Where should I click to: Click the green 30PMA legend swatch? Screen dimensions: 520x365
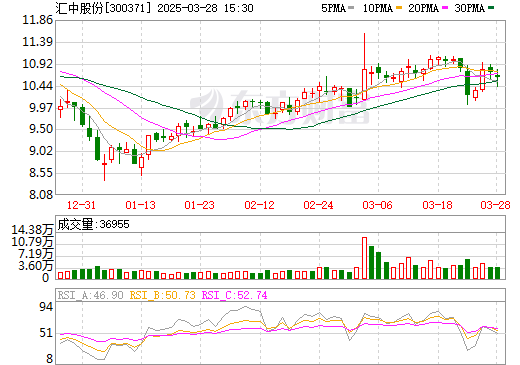tap(491, 8)
